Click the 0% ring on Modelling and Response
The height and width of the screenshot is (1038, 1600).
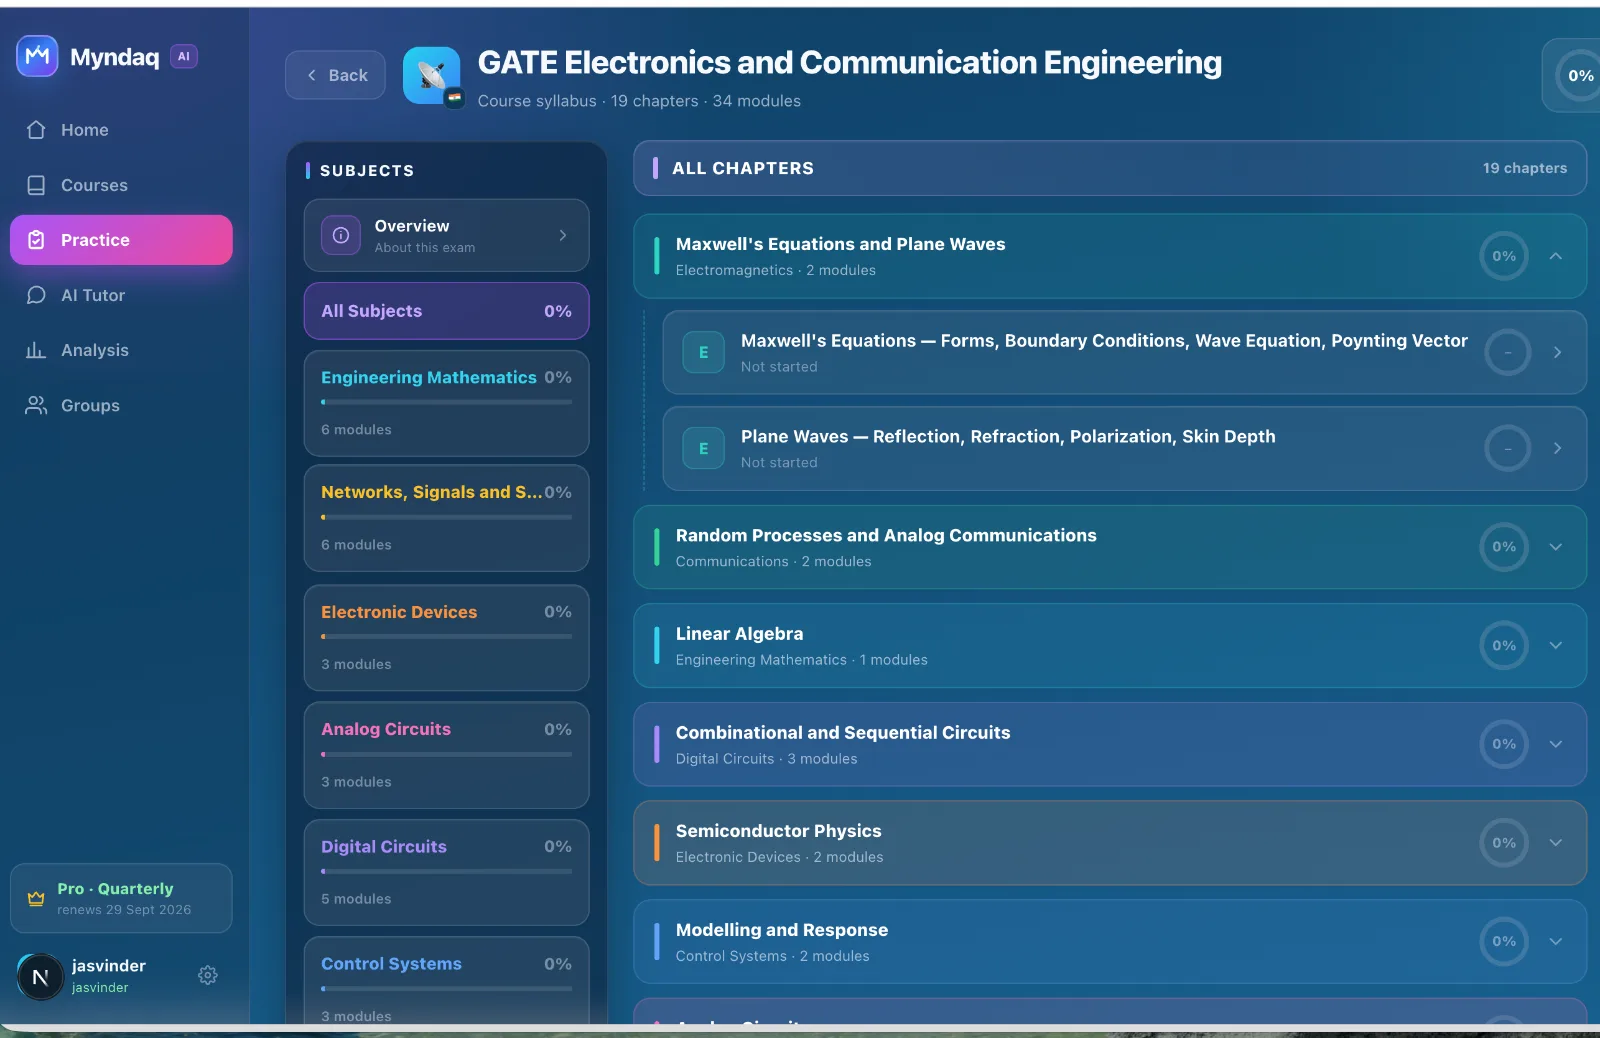coord(1504,941)
